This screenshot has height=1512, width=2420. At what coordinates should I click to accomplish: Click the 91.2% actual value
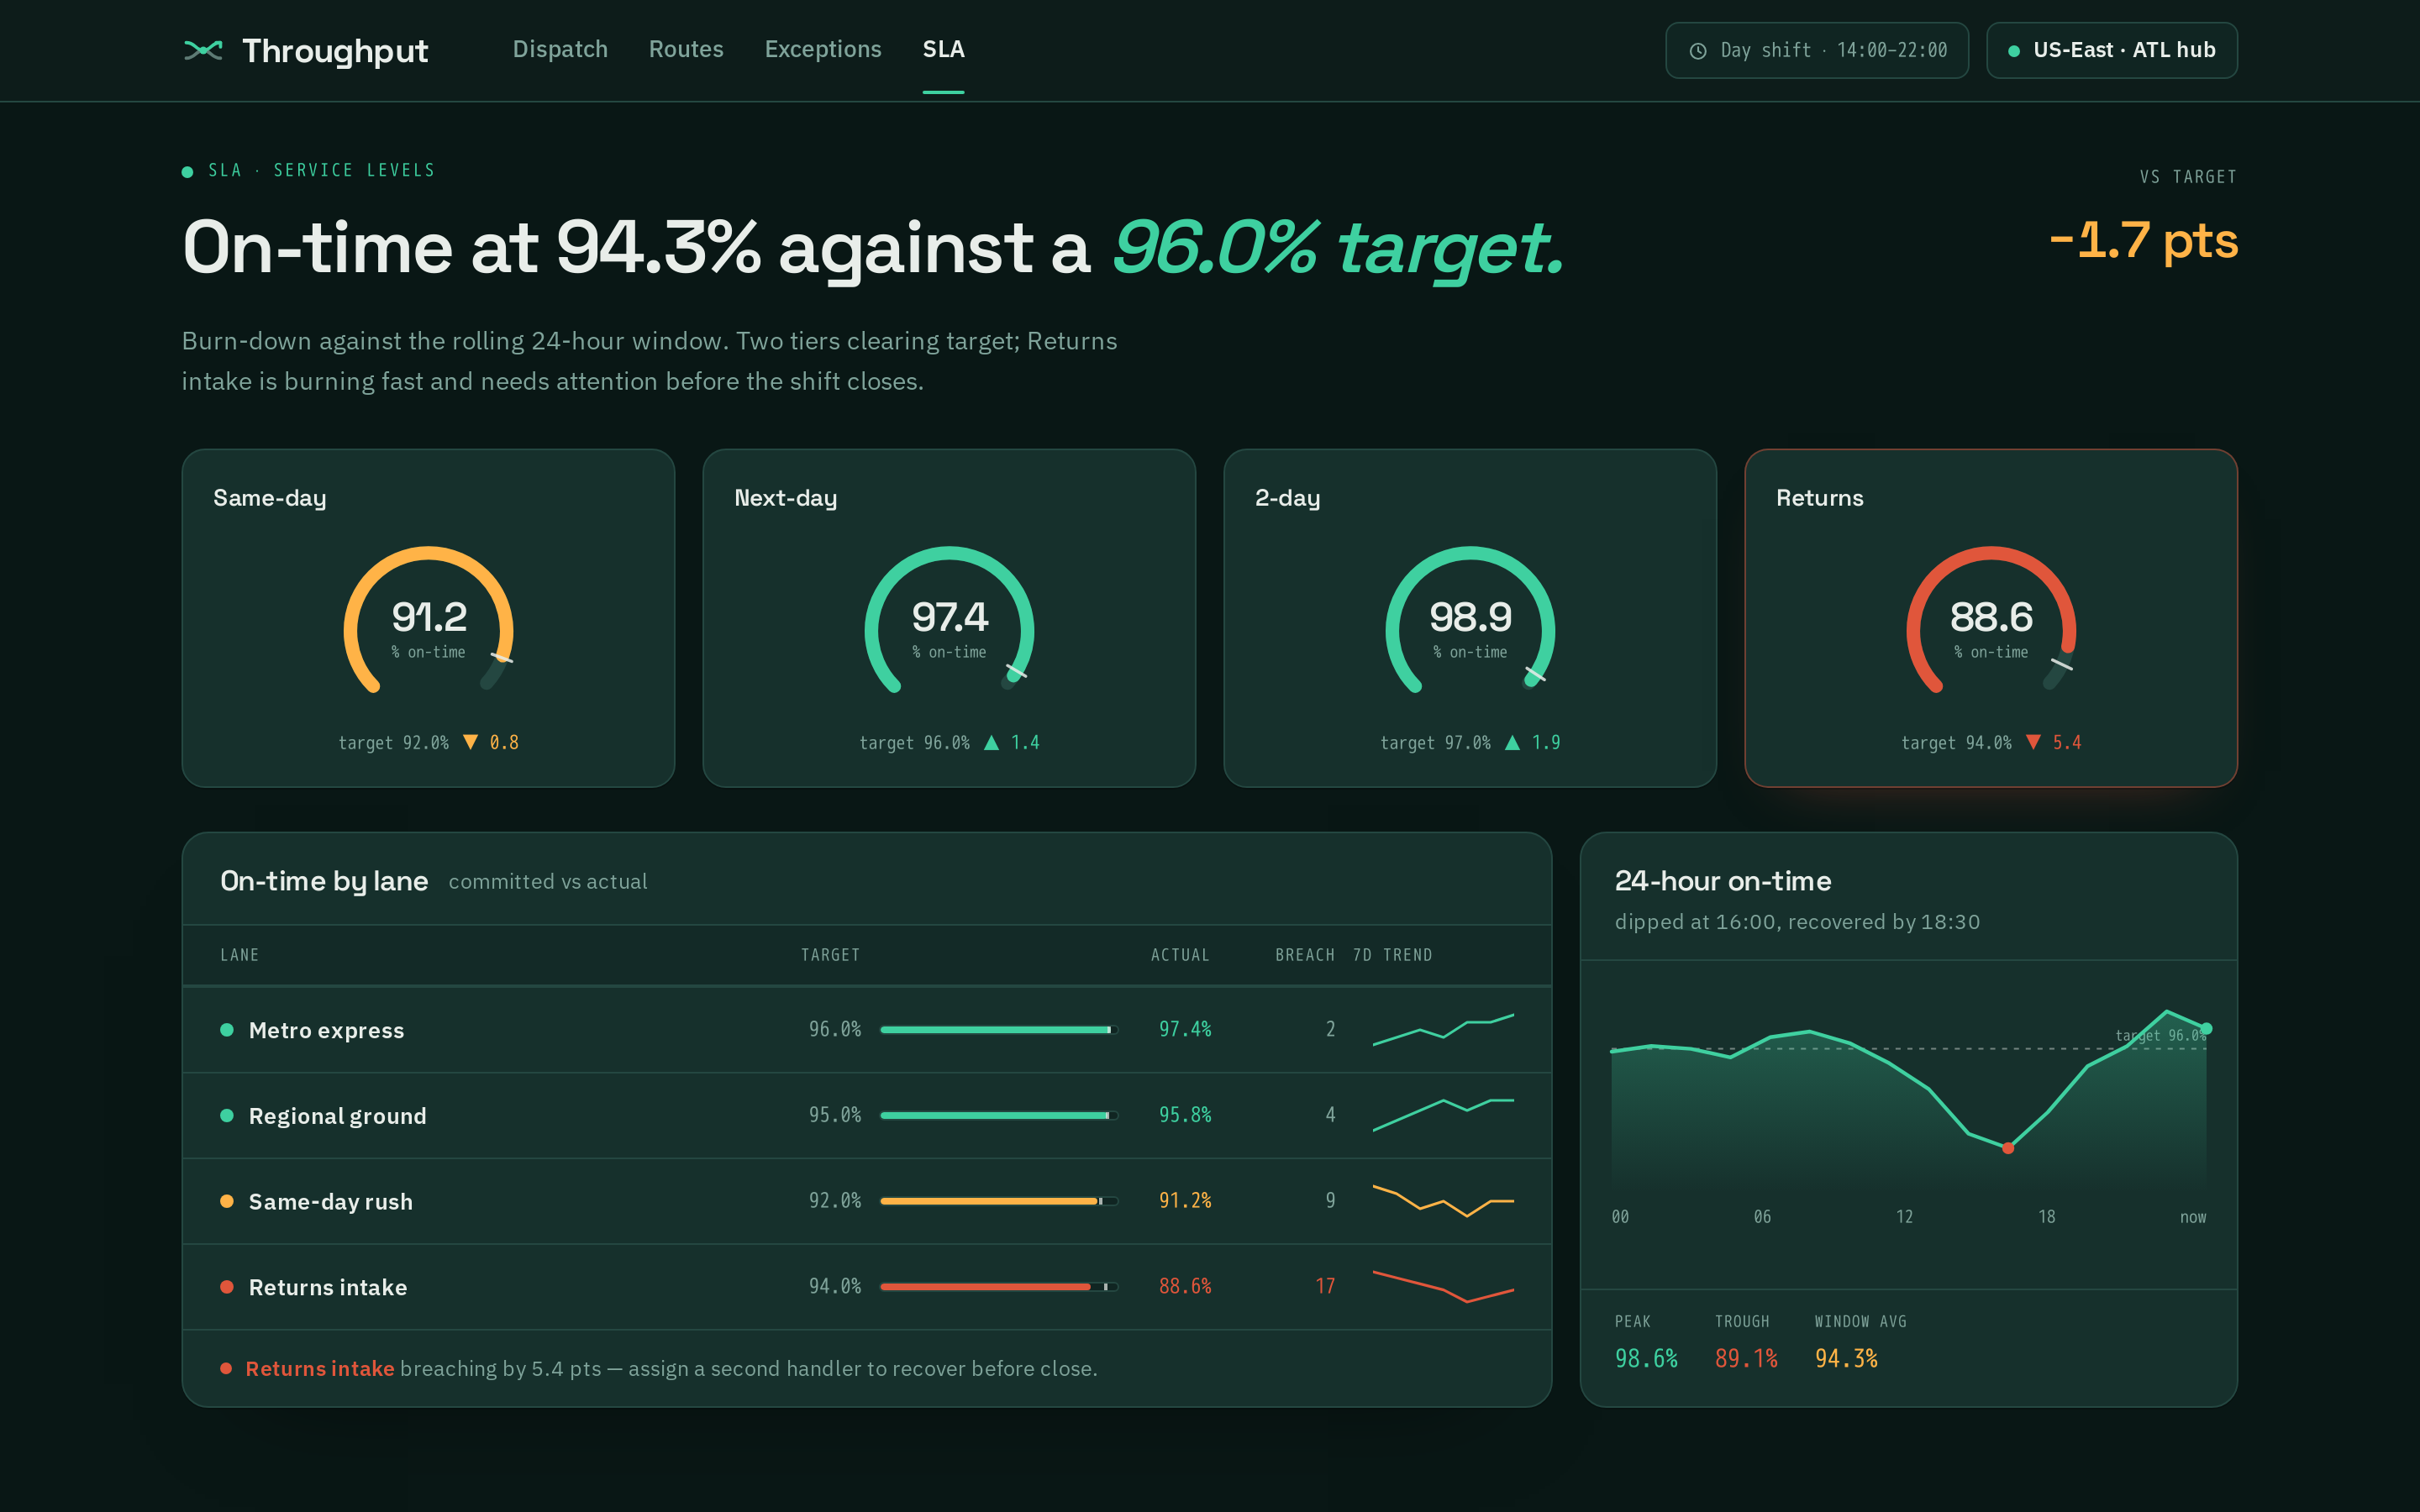1185,1201
